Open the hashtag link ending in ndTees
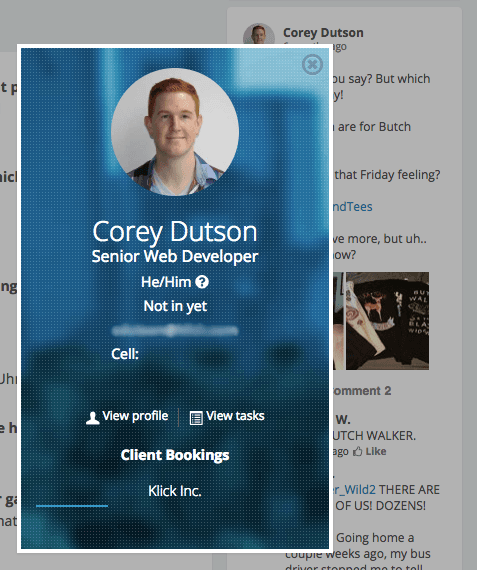 tap(352, 206)
